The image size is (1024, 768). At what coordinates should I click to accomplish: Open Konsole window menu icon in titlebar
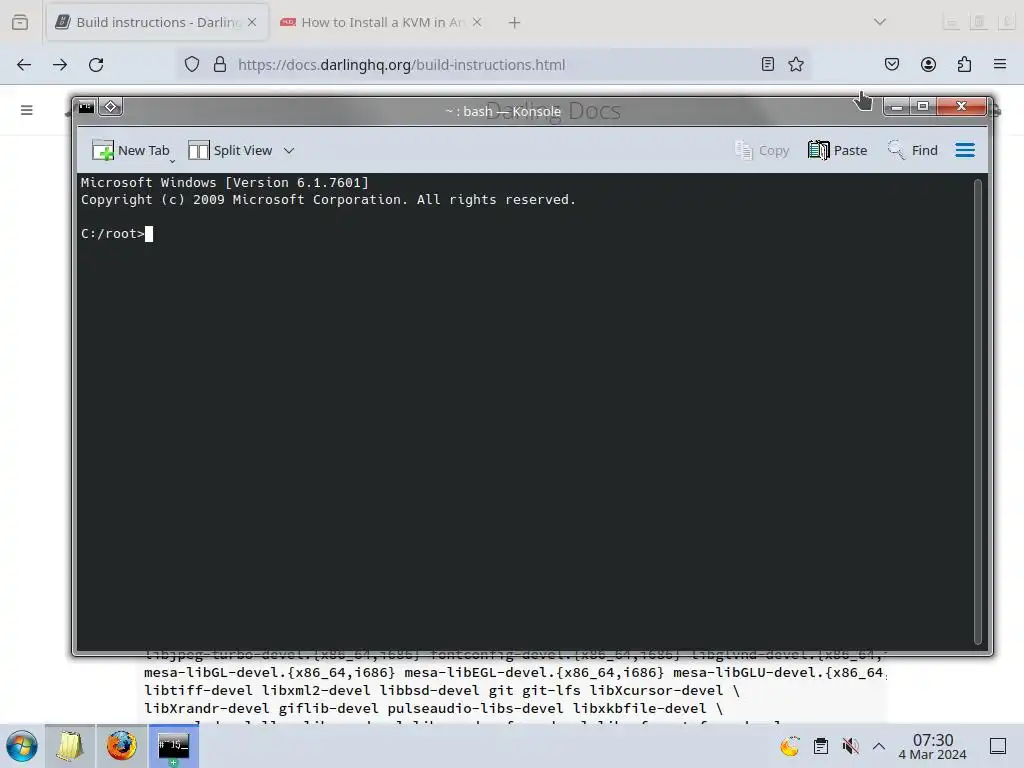(86, 106)
